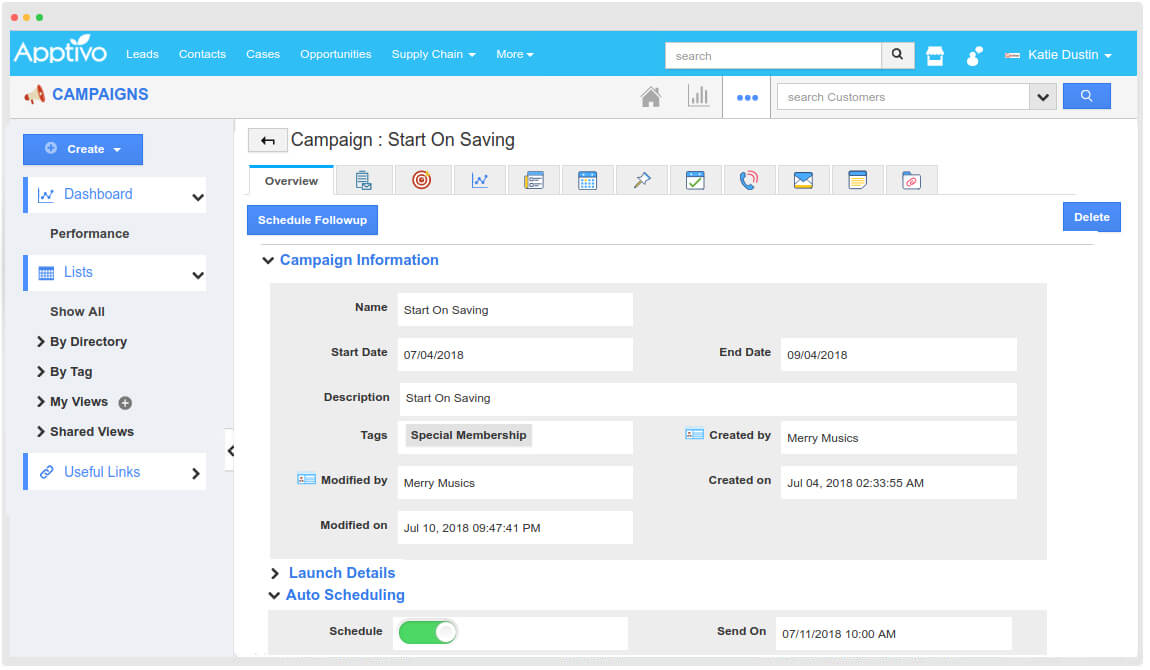Open the documents paperclip tab icon
Screen dimensions: 1150x670
pos(912,179)
